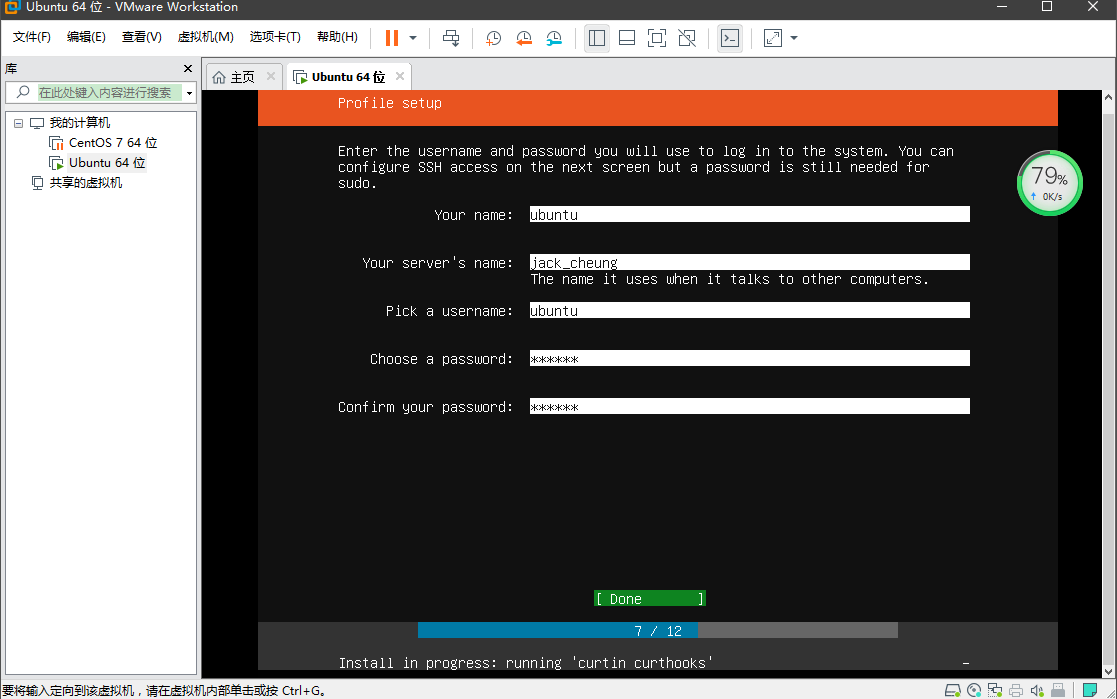Click the Profile setup header text
This screenshot has height=699, width=1117.
[x=389, y=103]
